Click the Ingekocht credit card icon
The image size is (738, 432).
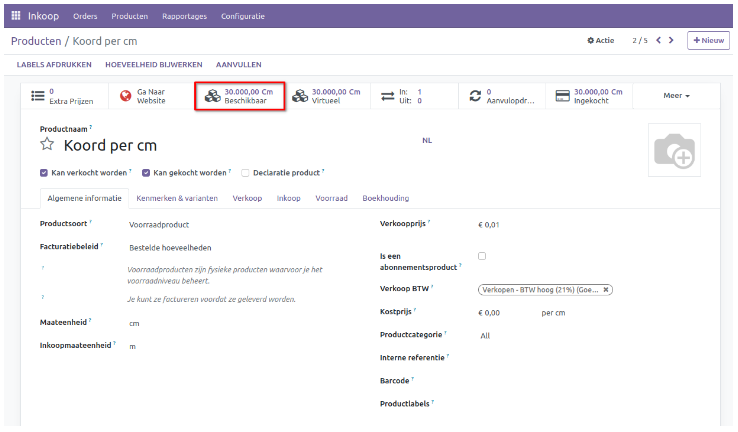pyautogui.click(x=562, y=96)
